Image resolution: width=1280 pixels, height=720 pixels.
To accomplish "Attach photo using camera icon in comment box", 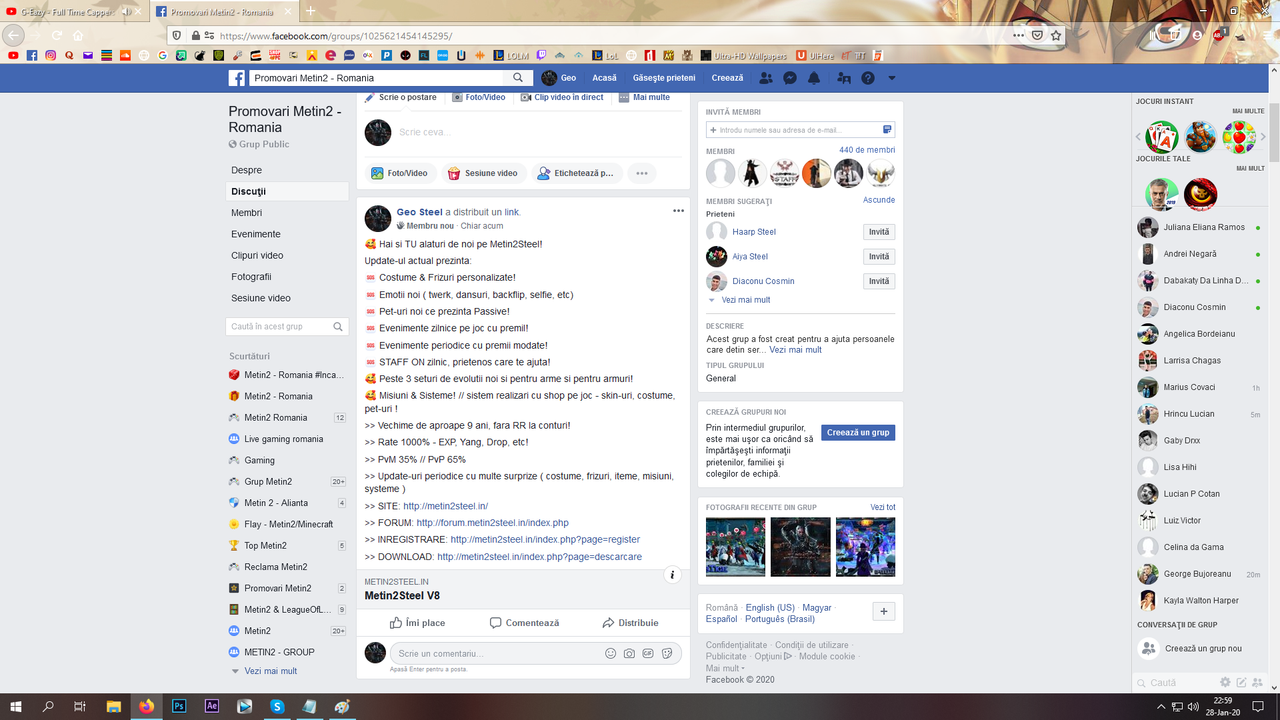I will pyautogui.click(x=629, y=654).
